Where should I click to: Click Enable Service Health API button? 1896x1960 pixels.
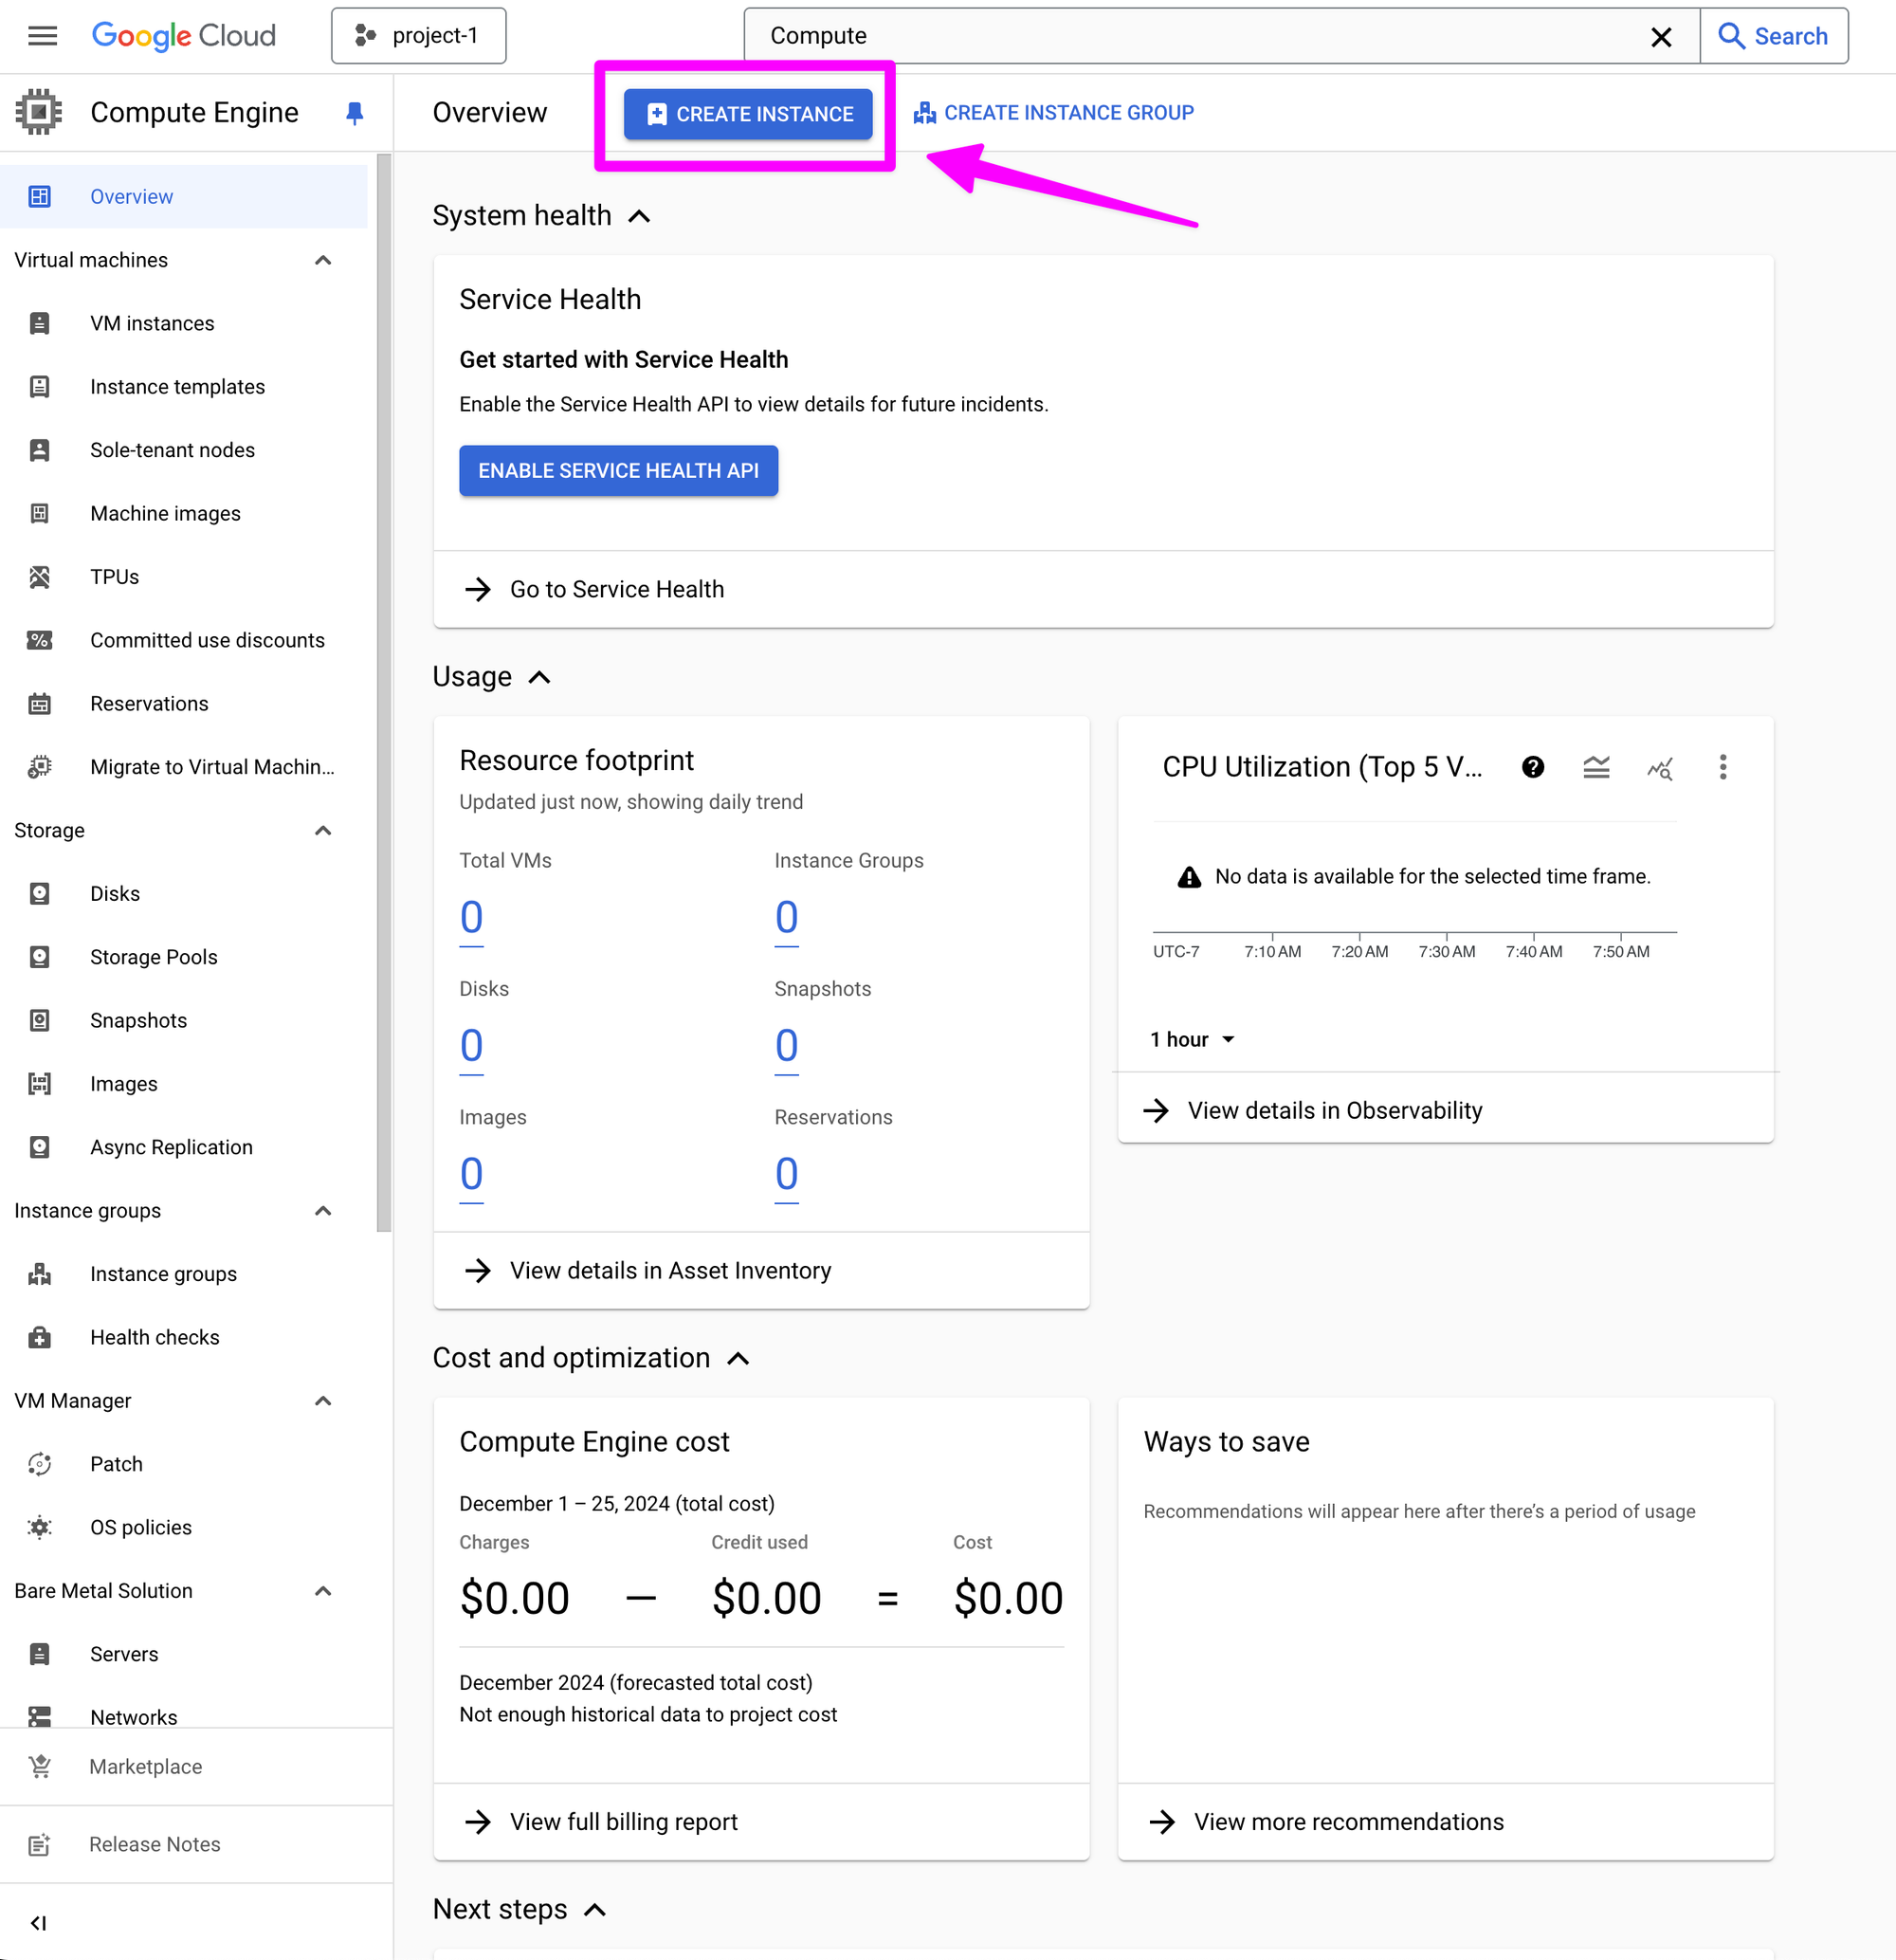[x=618, y=470]
